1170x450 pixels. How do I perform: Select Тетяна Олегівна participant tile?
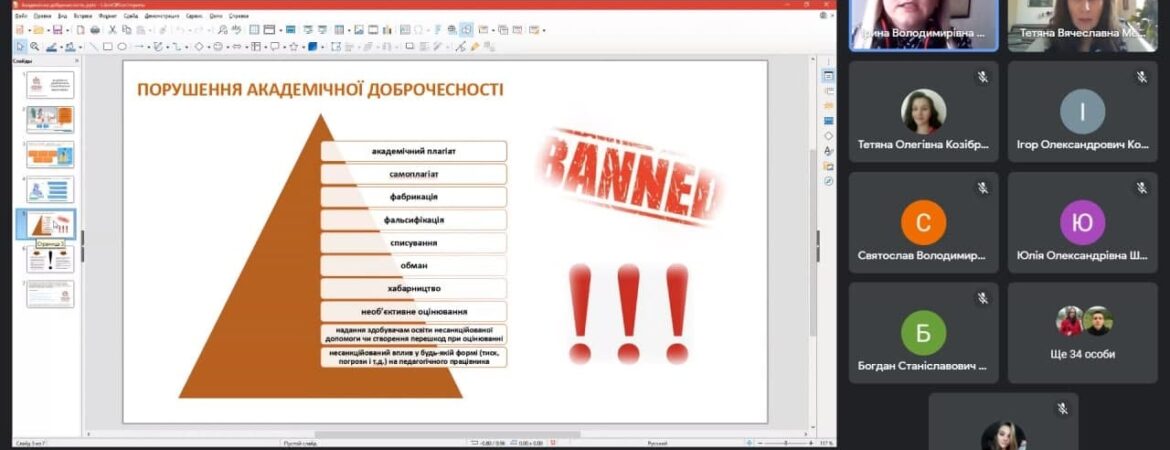923,112
